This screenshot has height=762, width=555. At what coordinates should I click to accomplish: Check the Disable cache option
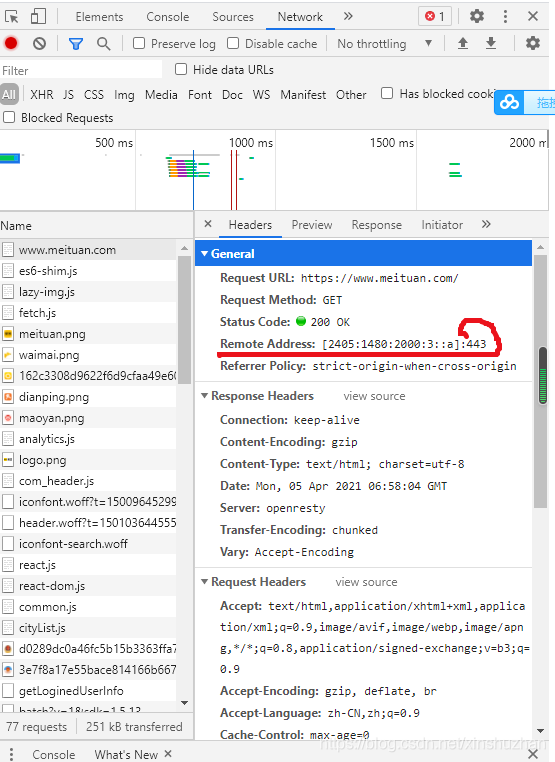point(233,43)
